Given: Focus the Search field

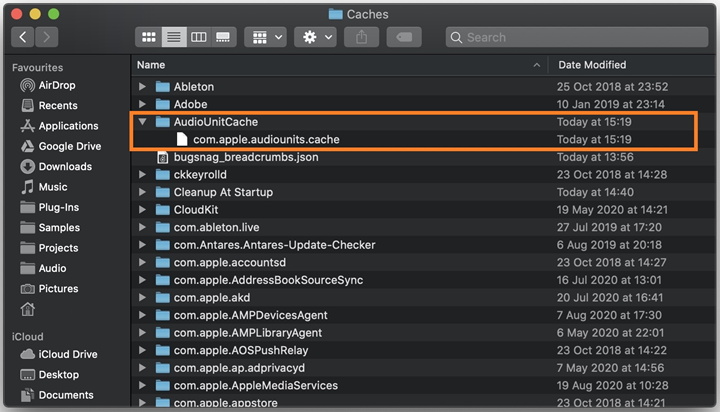Looking at the screenshot, I should [577, 37].
